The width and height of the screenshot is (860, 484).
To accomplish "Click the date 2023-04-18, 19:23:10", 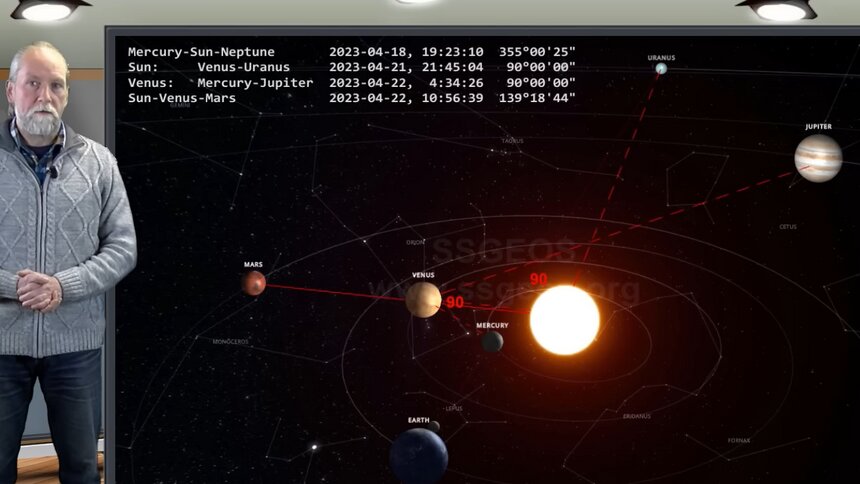I will 406,52.
